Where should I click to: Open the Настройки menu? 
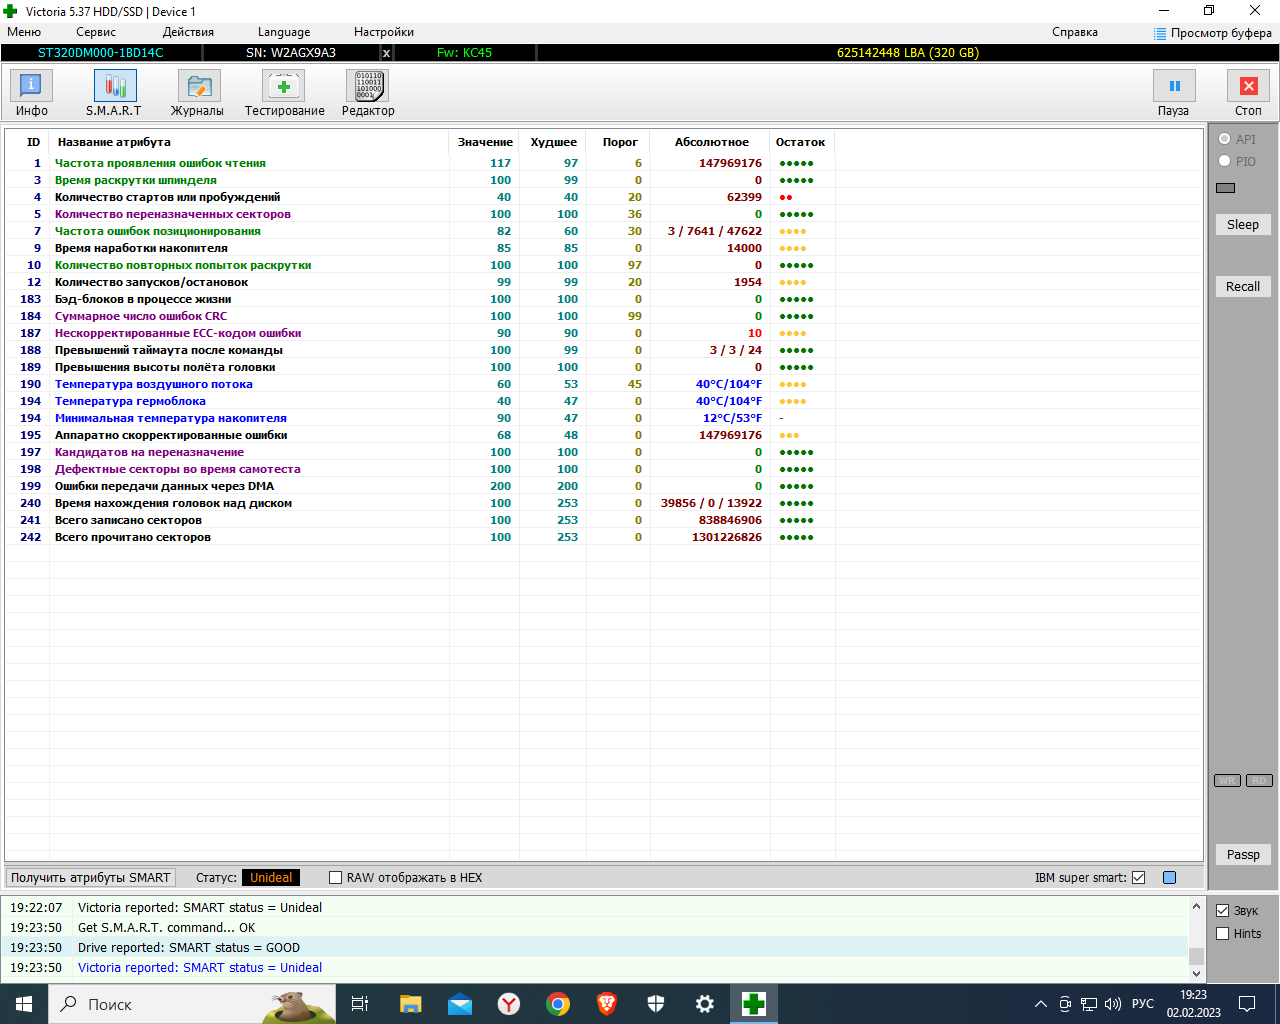(384, 32)
